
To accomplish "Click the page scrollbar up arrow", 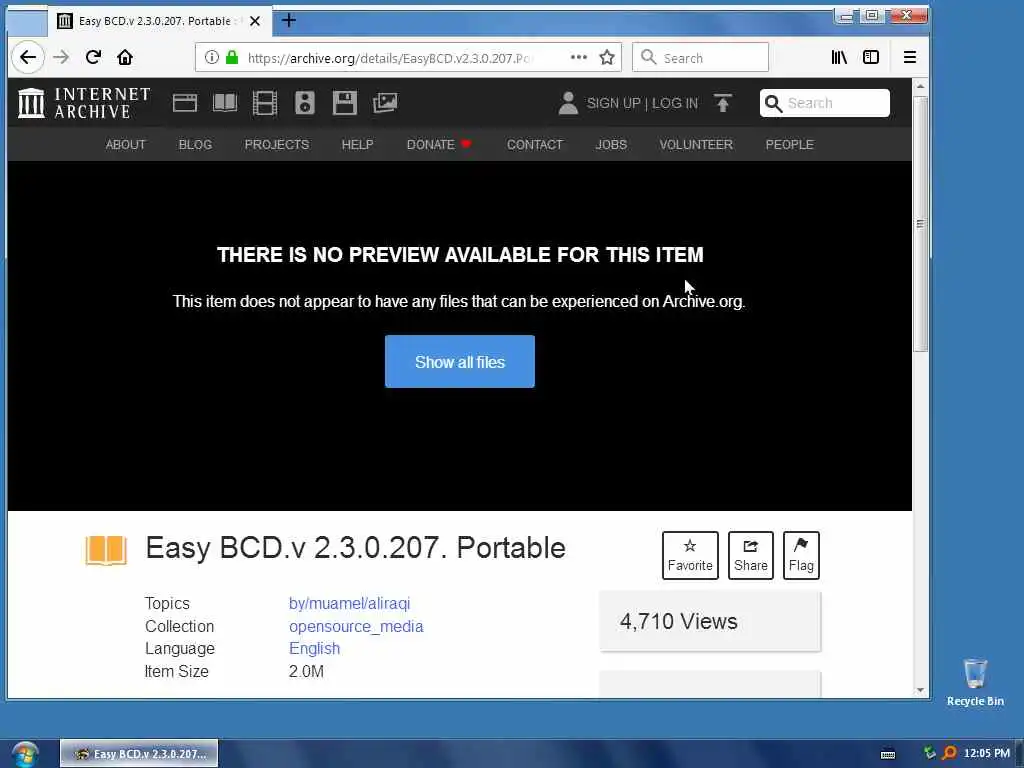I will point(920,86).
